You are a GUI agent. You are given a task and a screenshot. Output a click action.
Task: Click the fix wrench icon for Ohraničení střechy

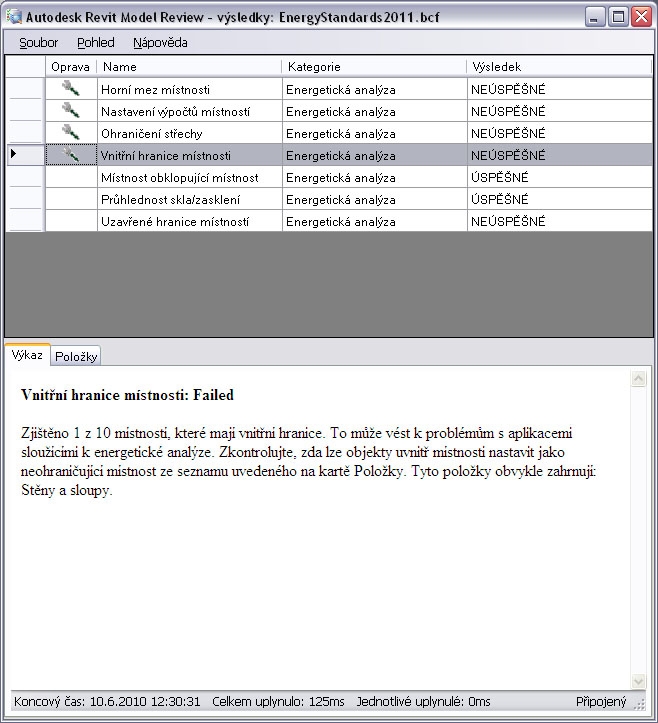click(71, 132)
